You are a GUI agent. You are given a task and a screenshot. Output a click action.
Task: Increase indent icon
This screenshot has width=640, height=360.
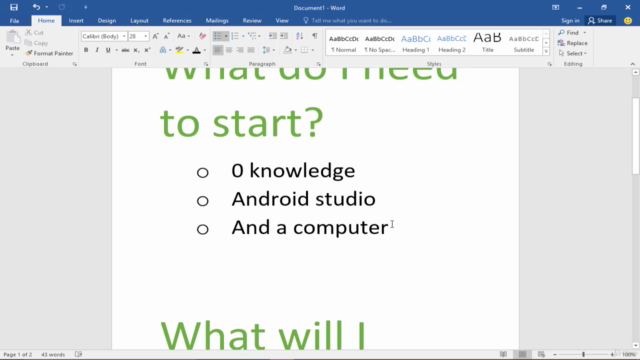coord(284,36)
